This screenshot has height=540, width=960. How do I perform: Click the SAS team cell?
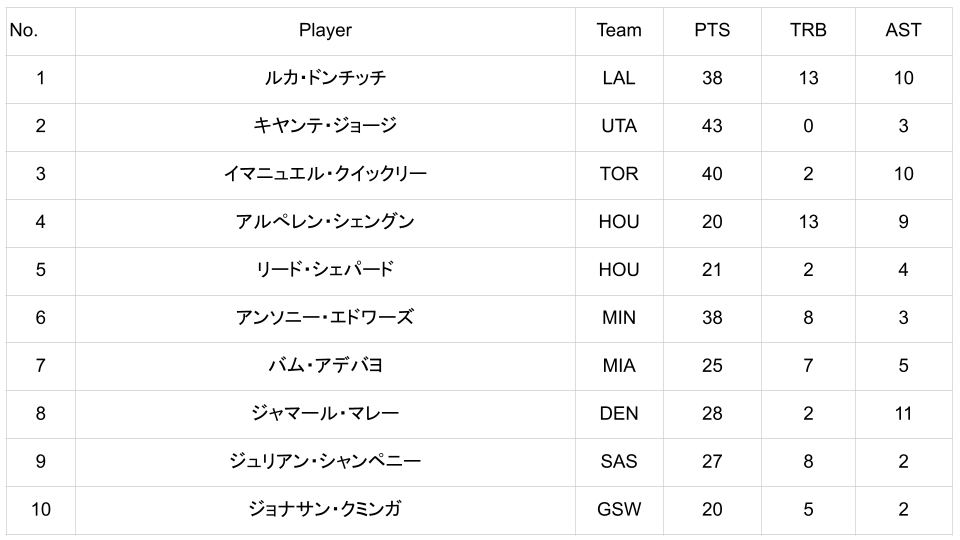click(619, 462)
